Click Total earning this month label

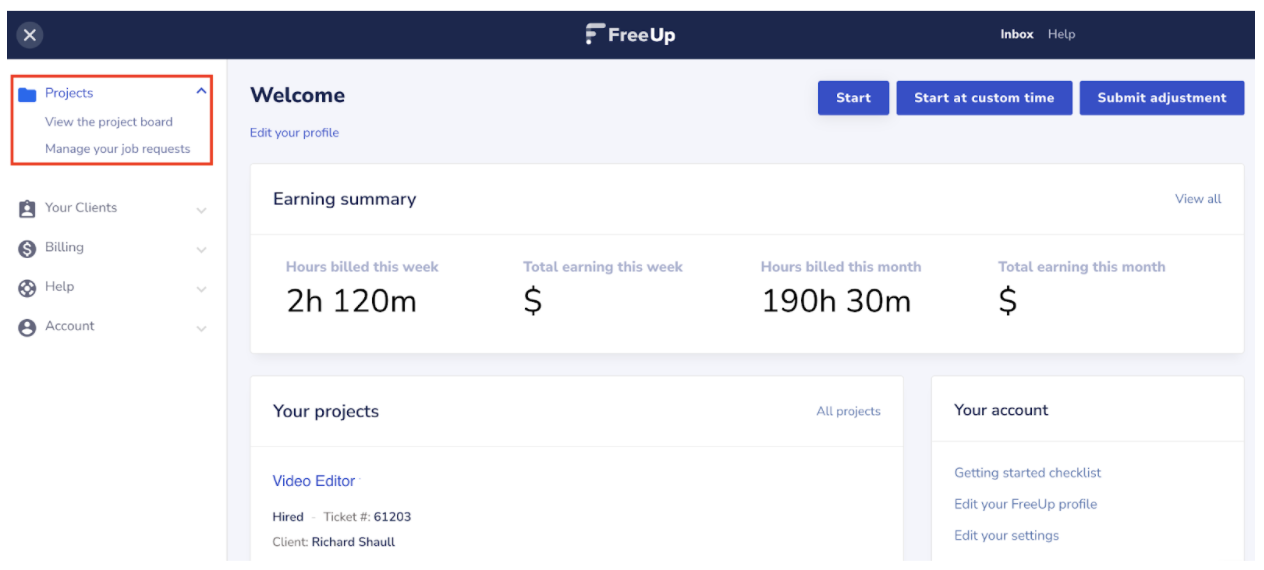click(x=1082, y=267)
